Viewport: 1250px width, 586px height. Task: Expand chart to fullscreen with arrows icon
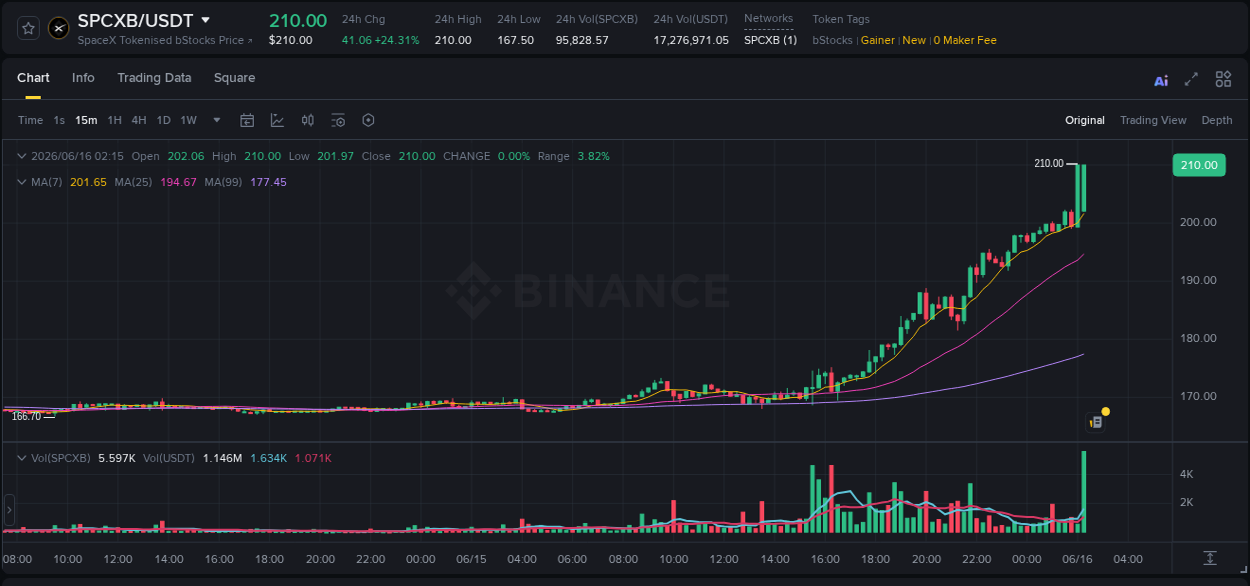pyautogui.click(x=1191, y=79)
